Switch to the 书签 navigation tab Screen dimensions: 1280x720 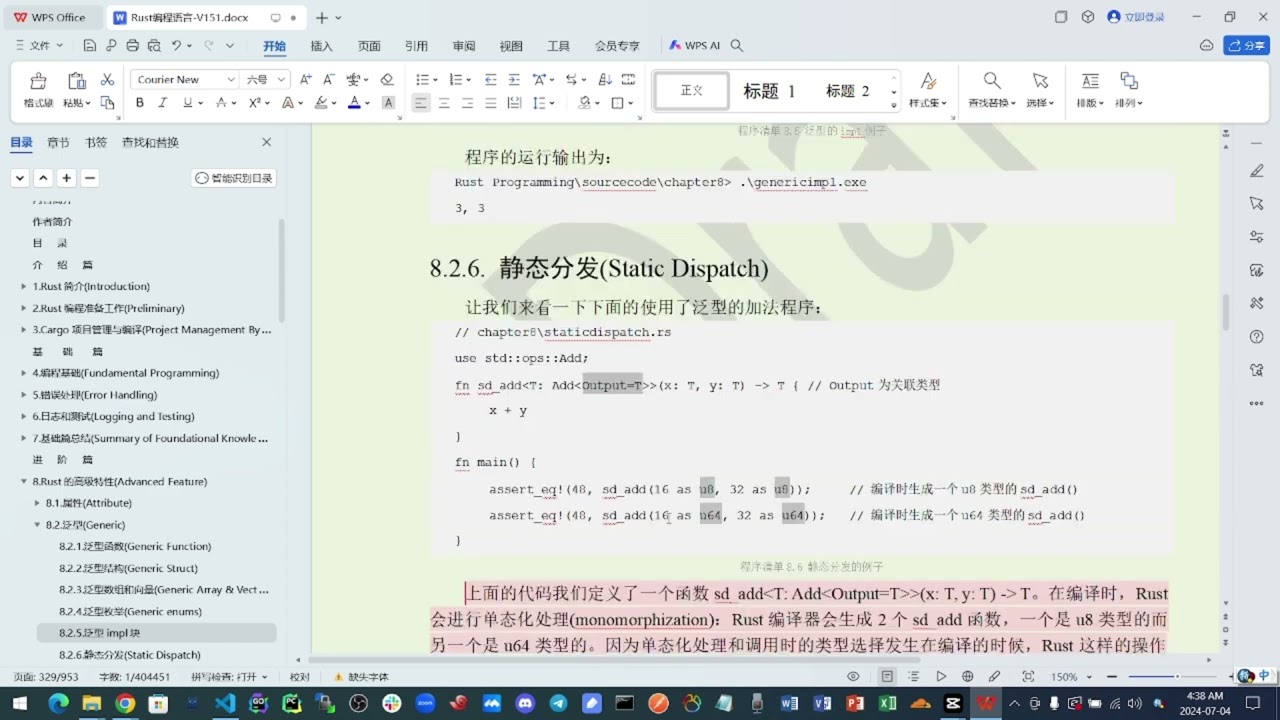[96, 142]
